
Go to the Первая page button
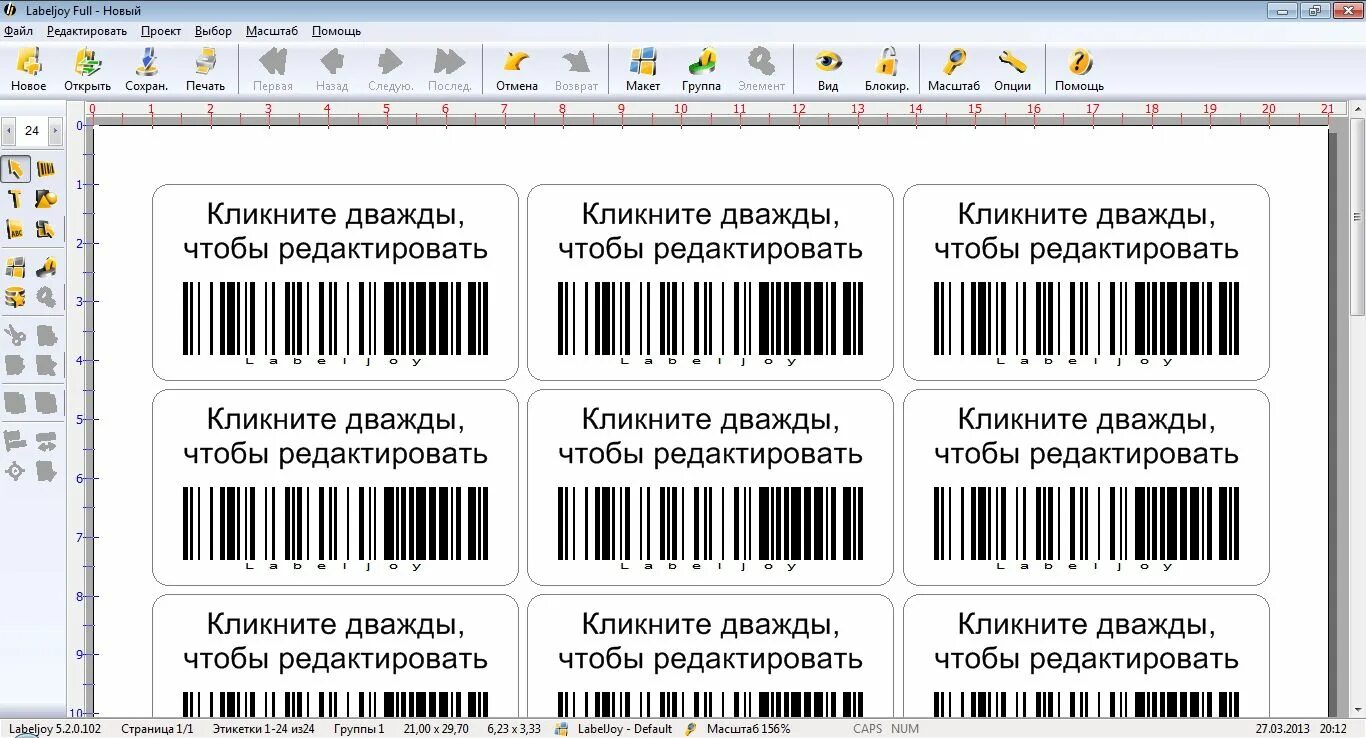[273, 70]
